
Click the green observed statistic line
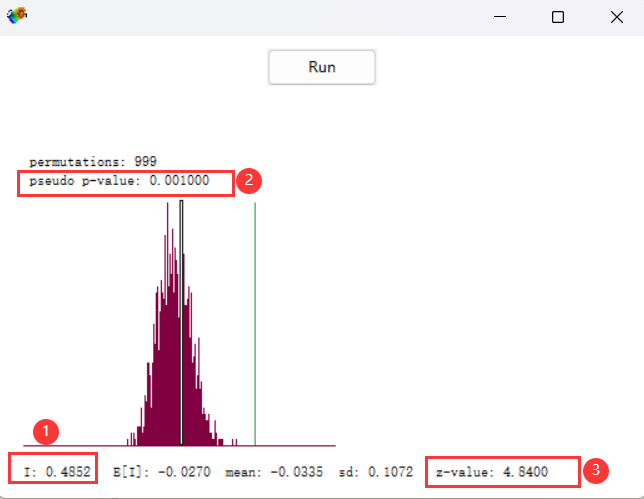pyautogui.click(x=255, y=324)
